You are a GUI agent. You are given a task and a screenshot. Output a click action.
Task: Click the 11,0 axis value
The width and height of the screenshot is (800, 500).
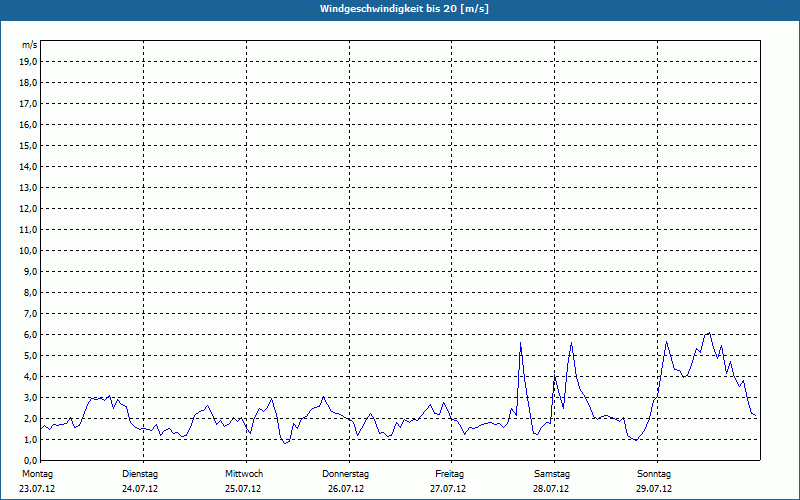click(x=28, y=230)
